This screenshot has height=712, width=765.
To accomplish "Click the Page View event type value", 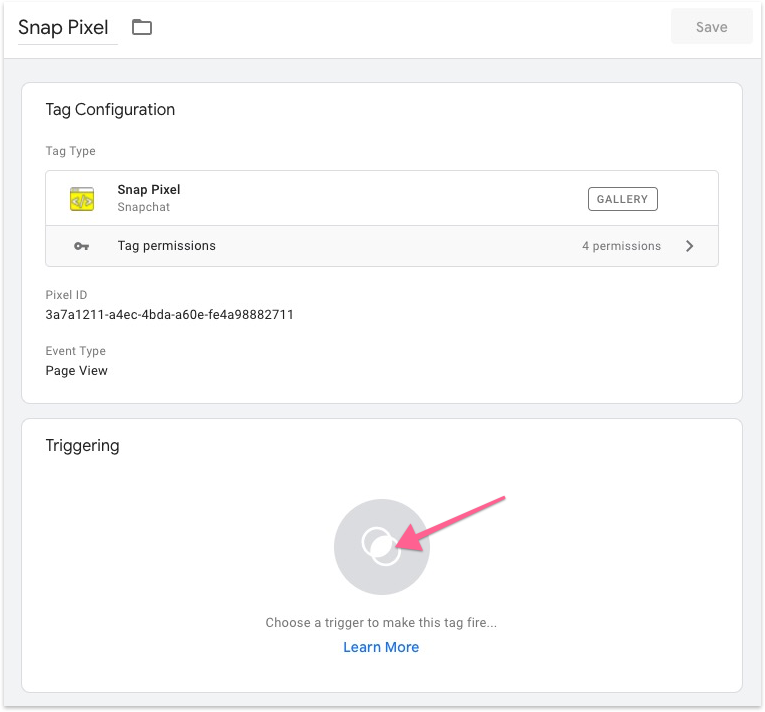I will (77, 370).
